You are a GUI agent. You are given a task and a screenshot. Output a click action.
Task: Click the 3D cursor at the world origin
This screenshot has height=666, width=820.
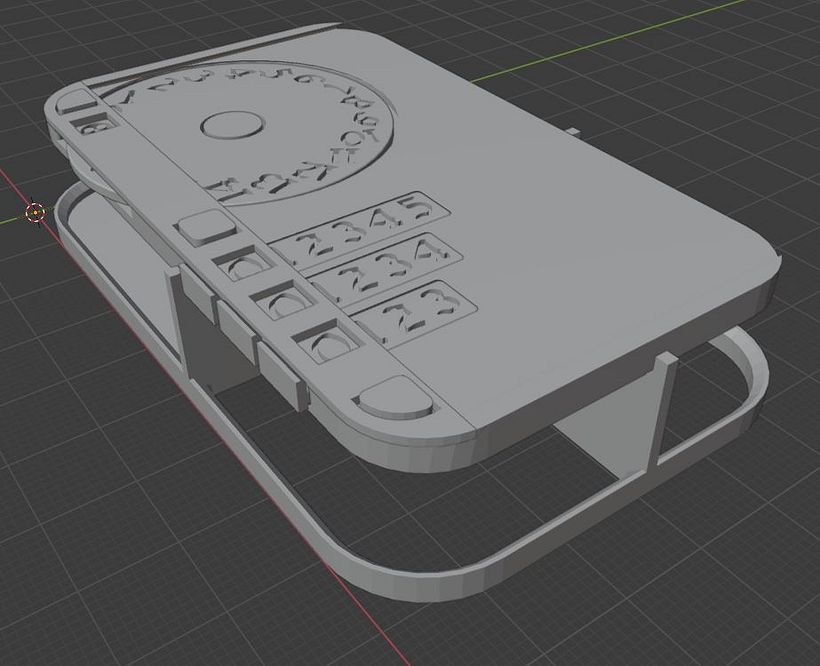pyautogui.click(x=35, y=213)
